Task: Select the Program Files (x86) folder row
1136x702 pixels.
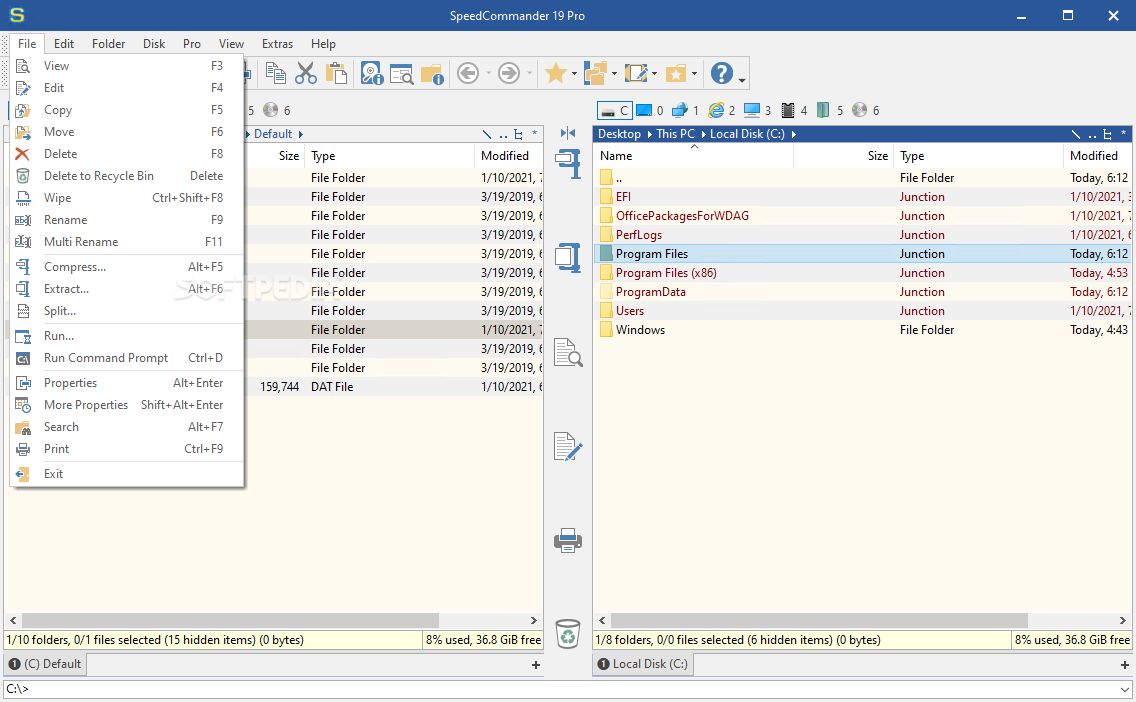Action: click(x=864, y=272)
